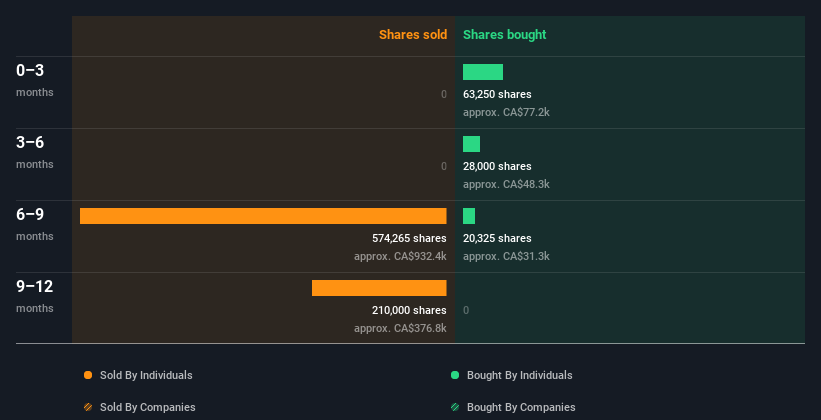This screenshot has width=821, height=420.
Task: Select the 6–9 months row label
Action: point(31,215)
